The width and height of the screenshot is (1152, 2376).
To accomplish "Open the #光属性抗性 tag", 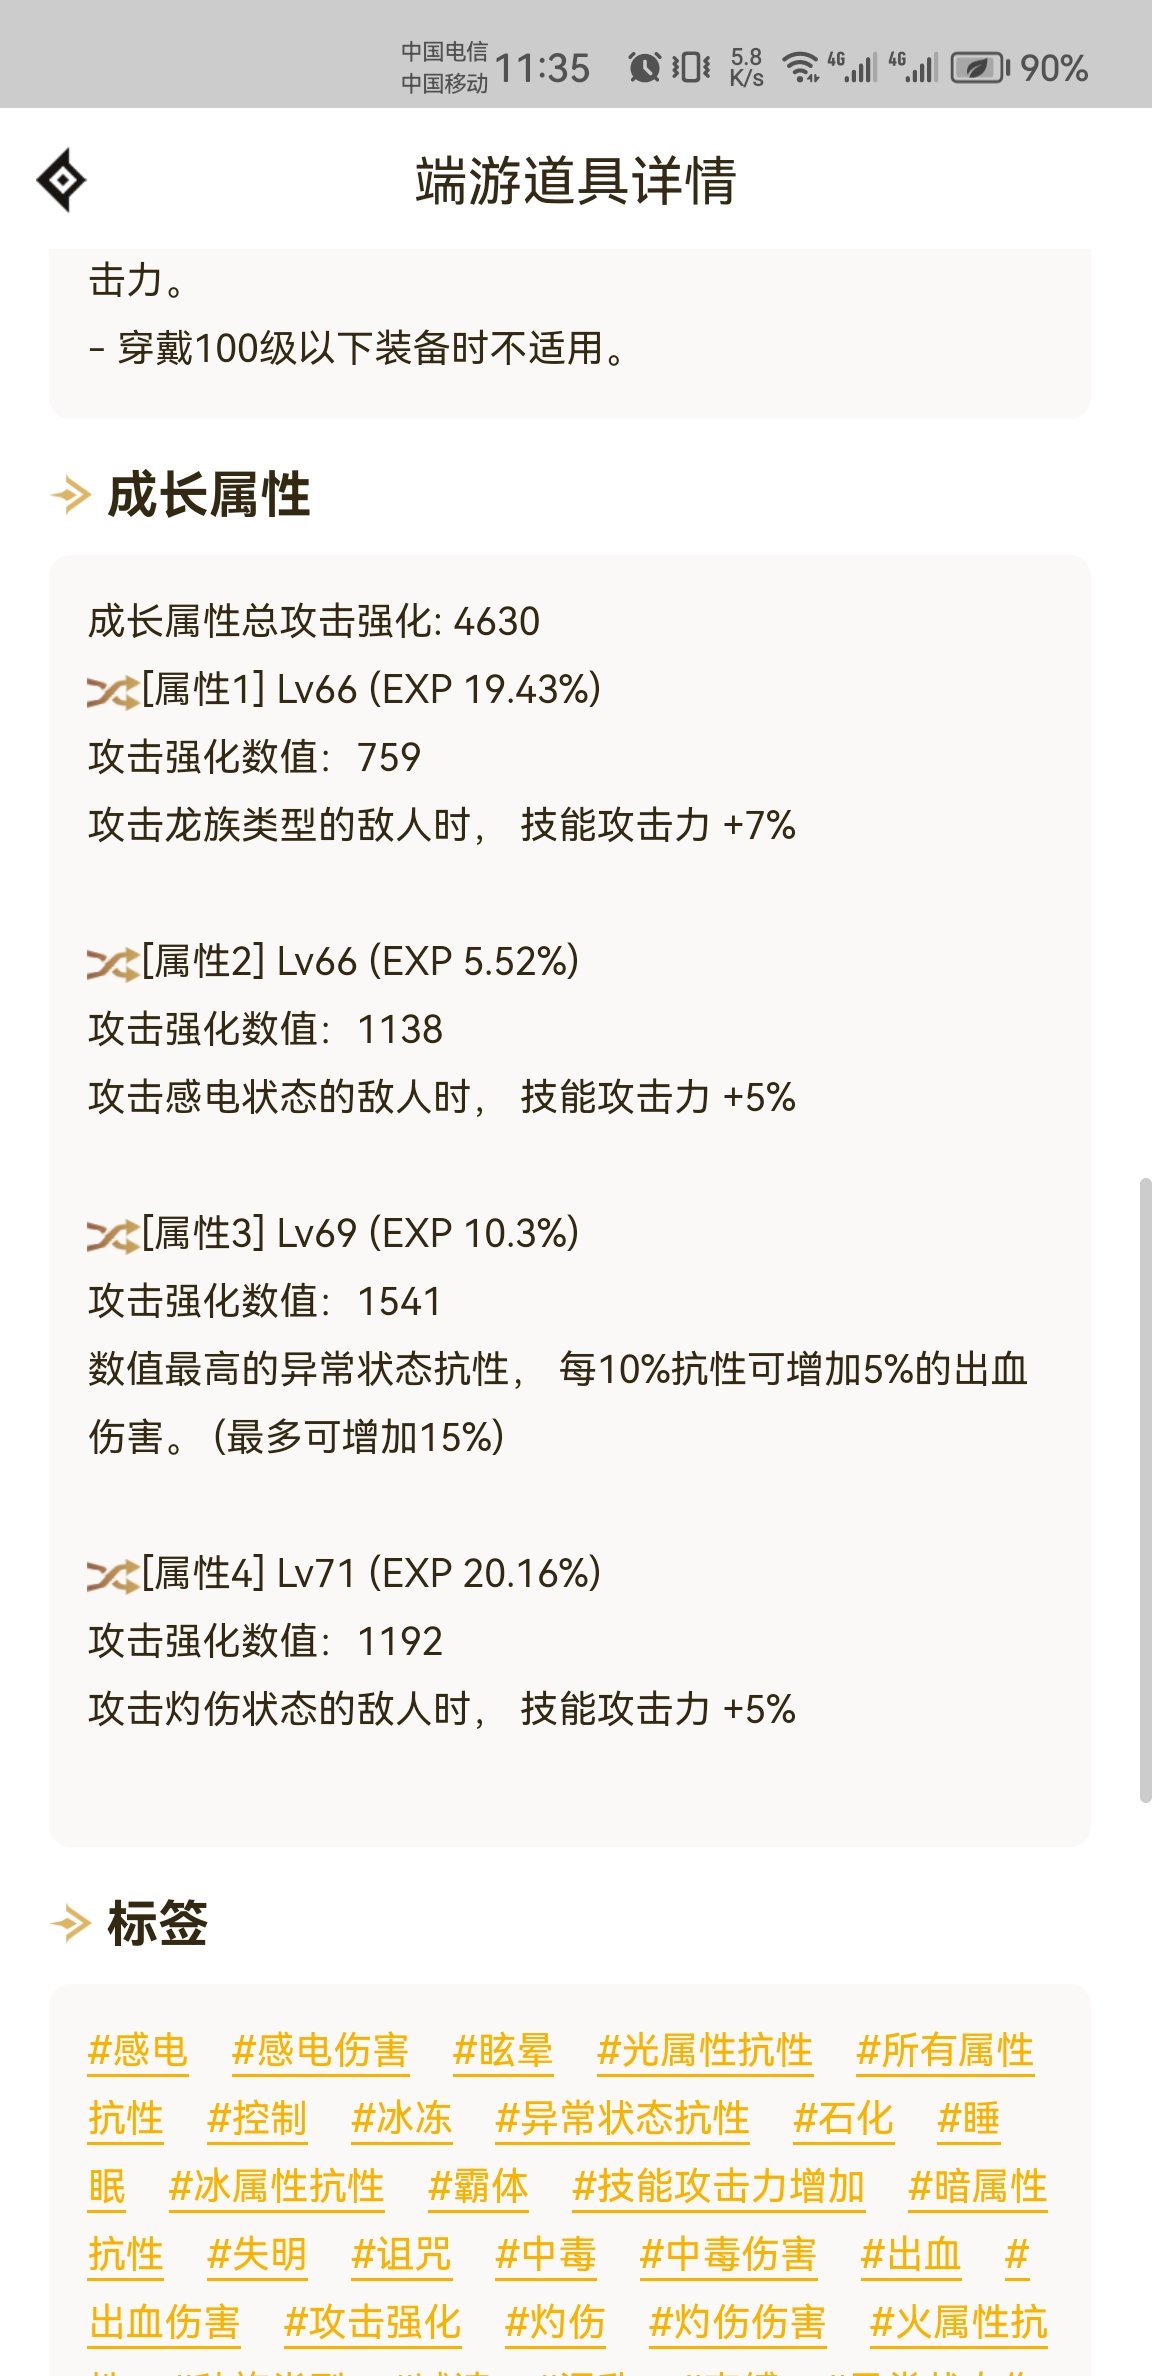I will tap(705, 2050).
